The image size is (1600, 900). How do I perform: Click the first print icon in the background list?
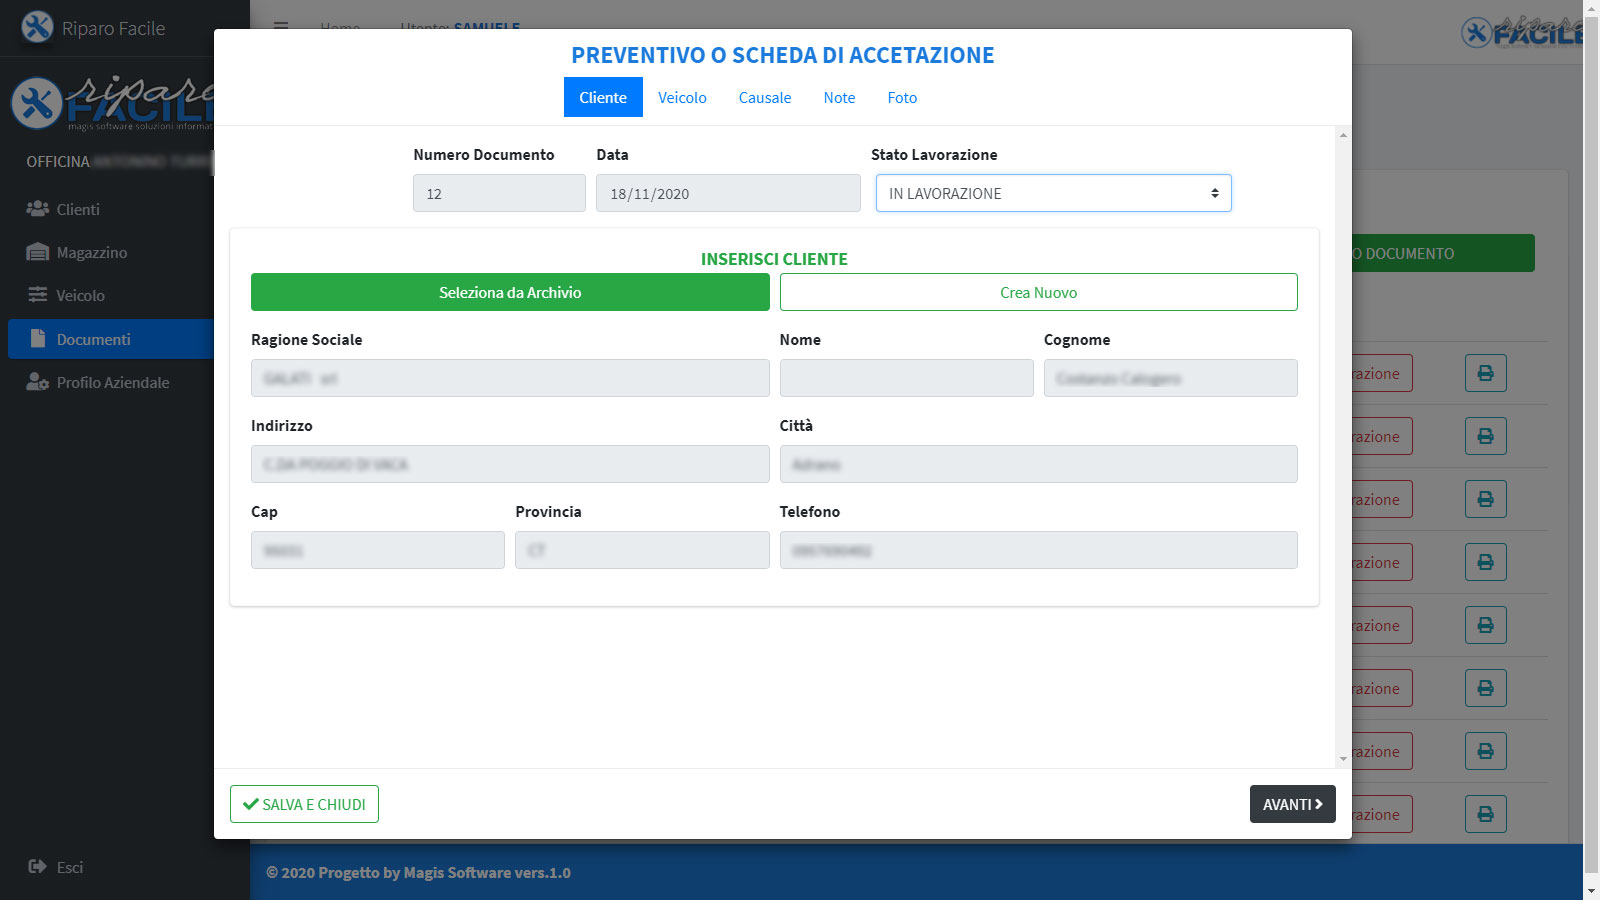pyautogui.click(x=1486, y=373)
